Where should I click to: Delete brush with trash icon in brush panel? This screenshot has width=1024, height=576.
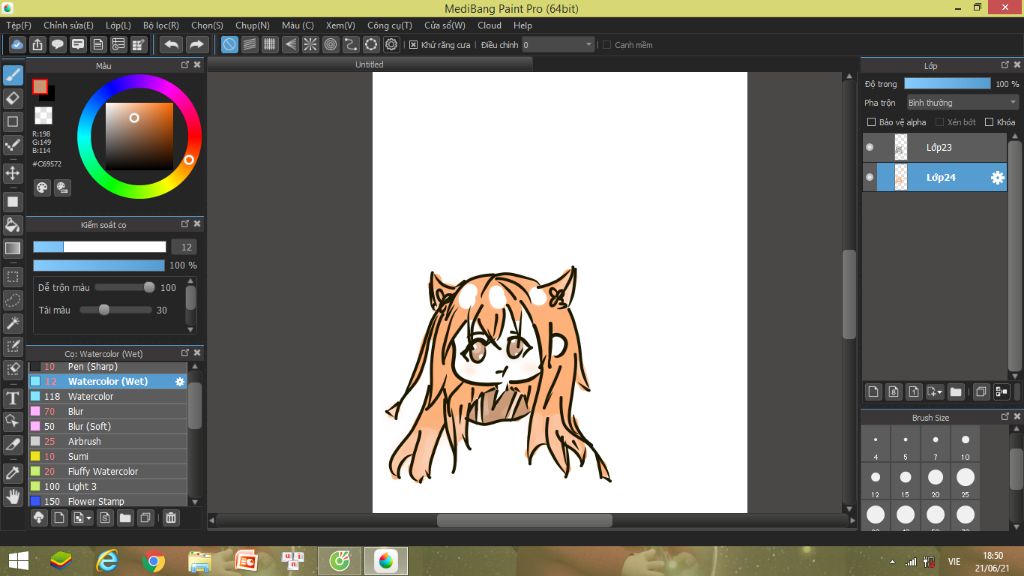(x=170, y=518)
